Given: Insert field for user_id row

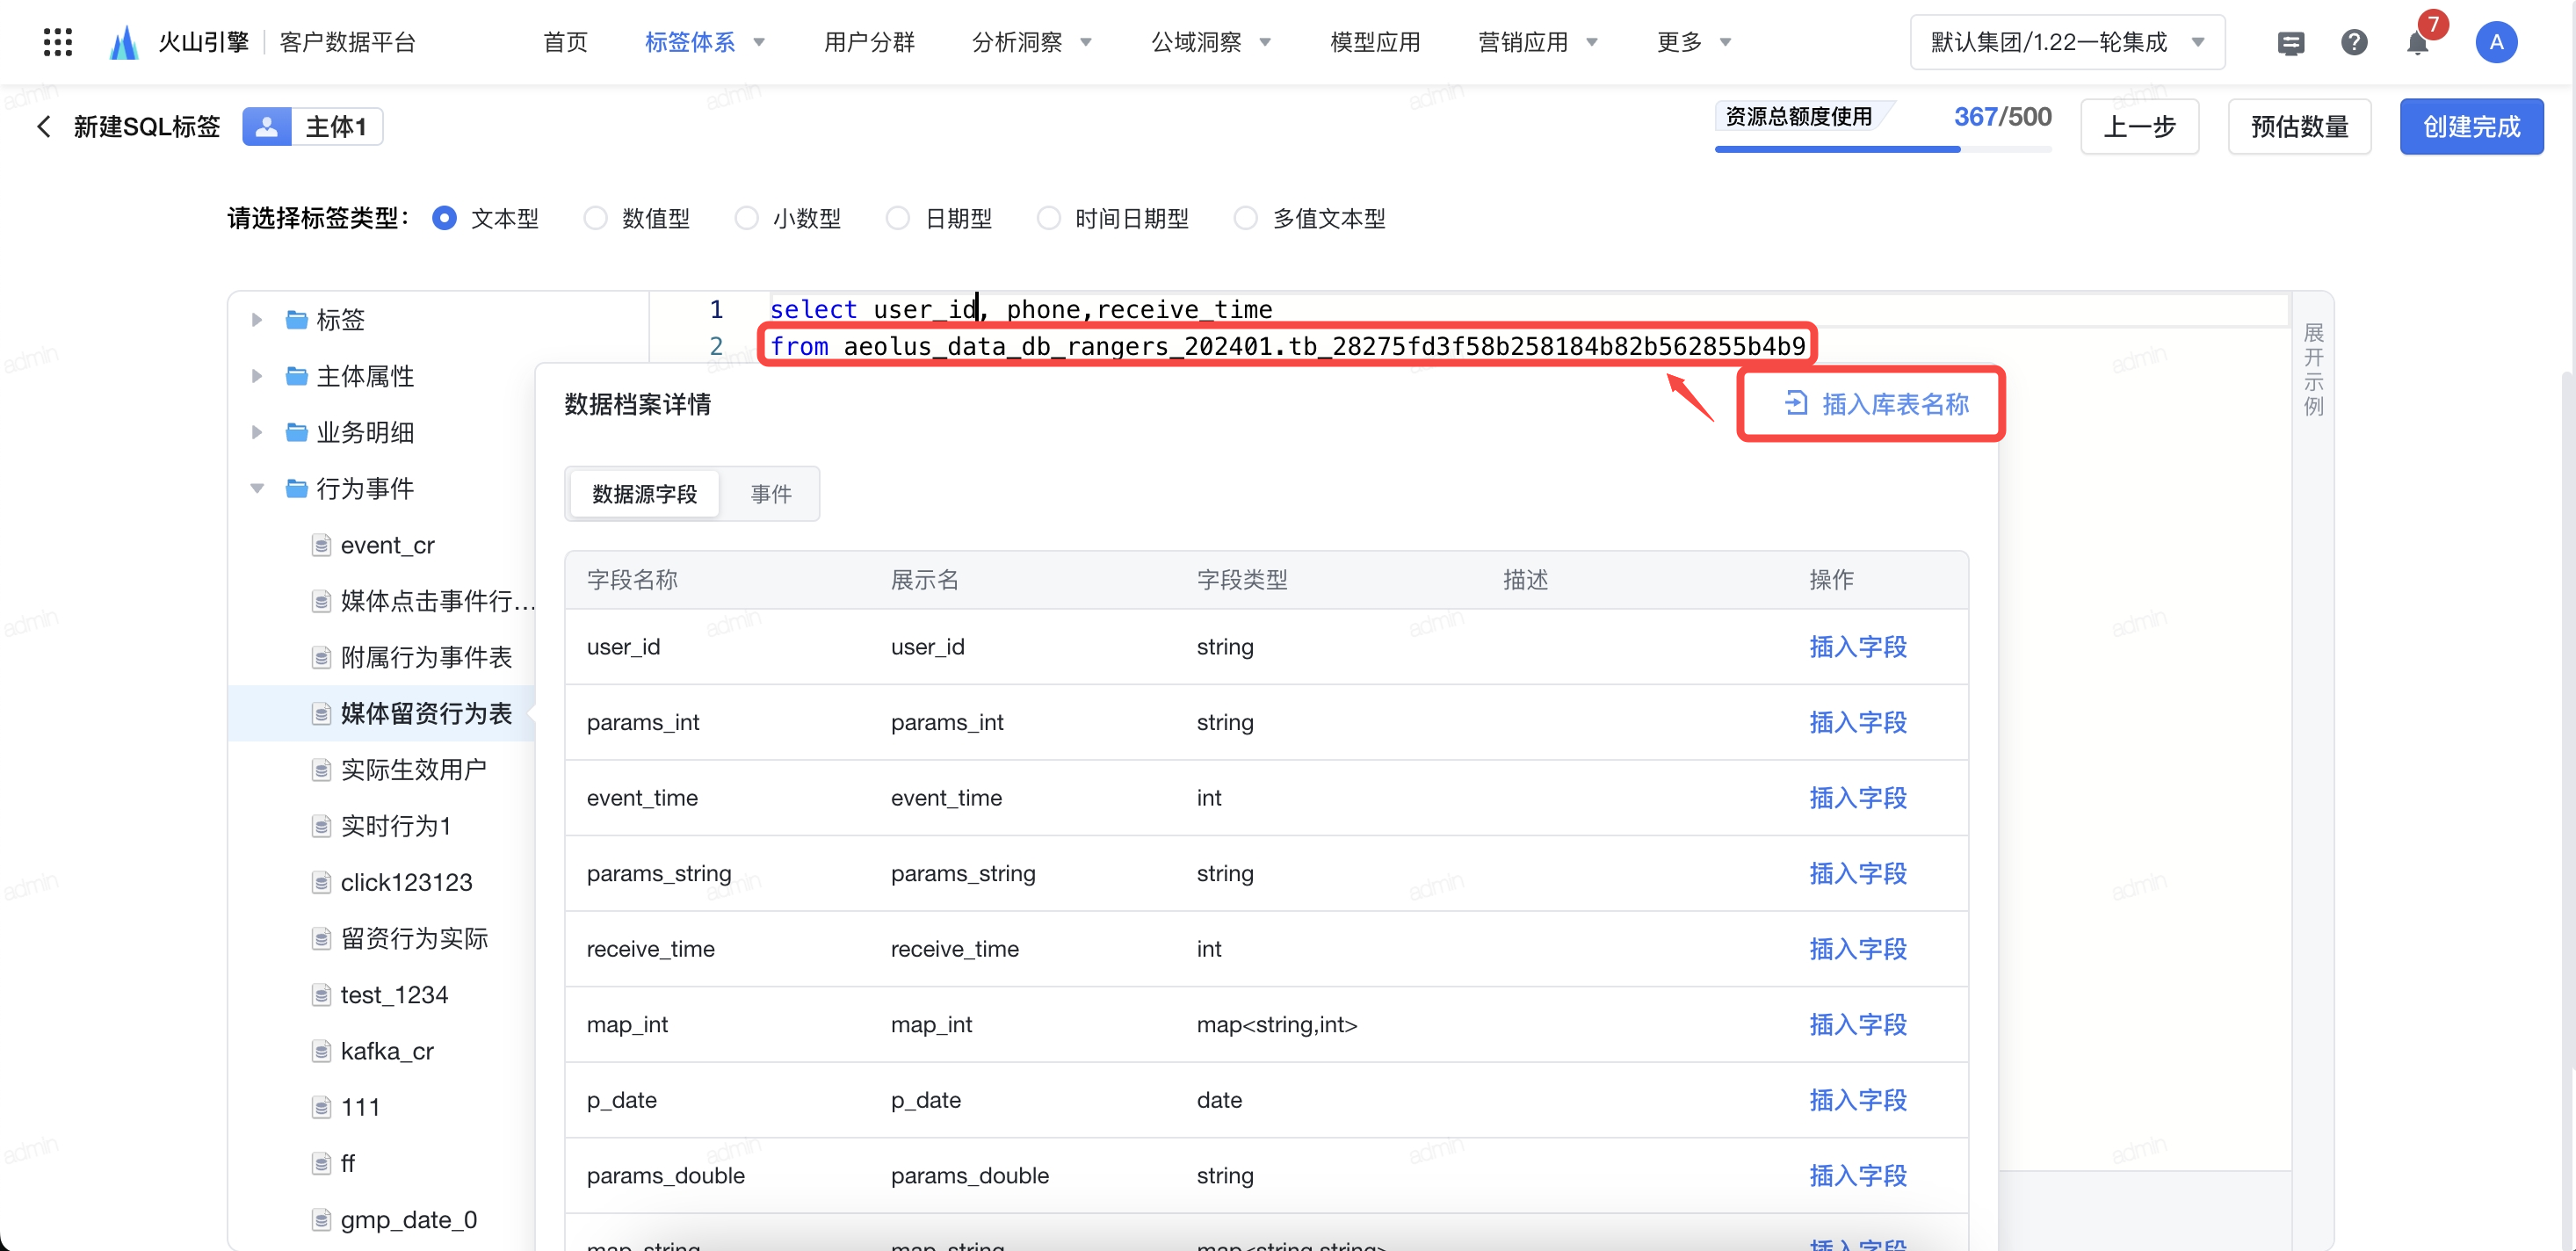Looking at the screenshot, I should [x=1857, y=647].
